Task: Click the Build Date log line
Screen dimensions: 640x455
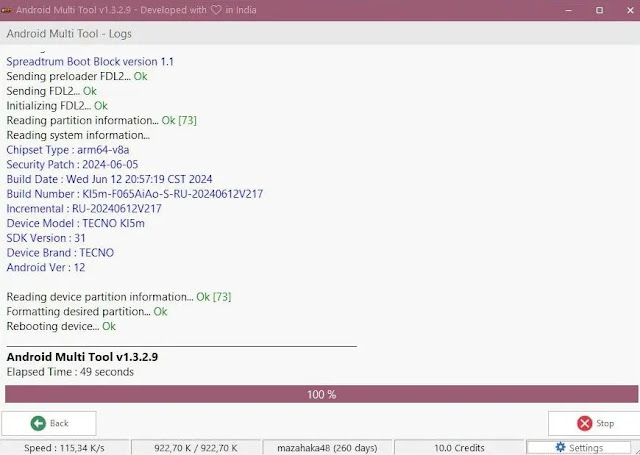Action: [109, 179]
